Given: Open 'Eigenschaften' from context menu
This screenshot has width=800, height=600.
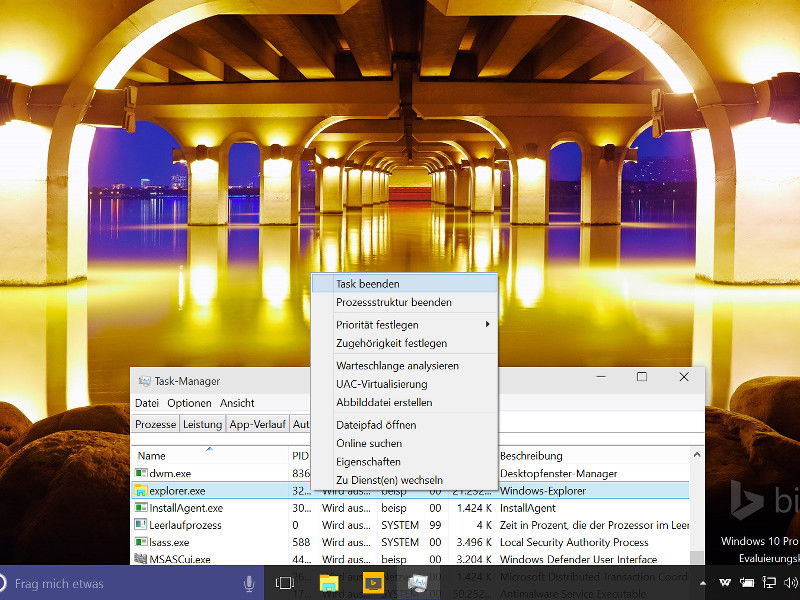Looking at the screenshot, I should [x=404, y=461].
